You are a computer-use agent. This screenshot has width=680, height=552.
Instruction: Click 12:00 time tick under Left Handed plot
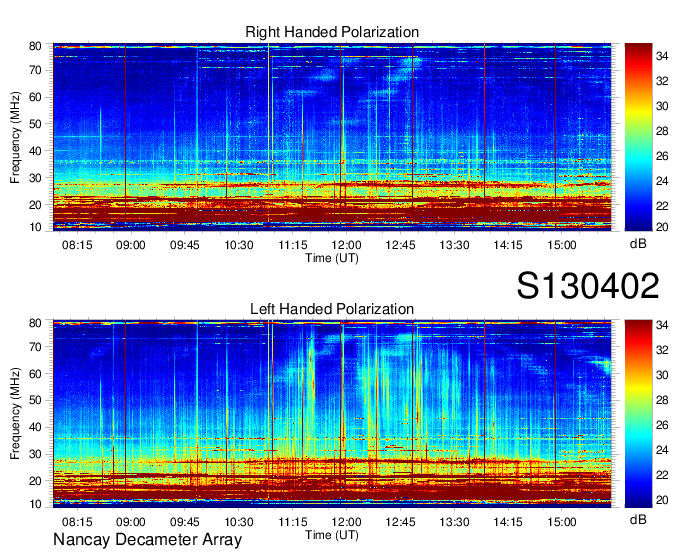(x=347, y=522)
